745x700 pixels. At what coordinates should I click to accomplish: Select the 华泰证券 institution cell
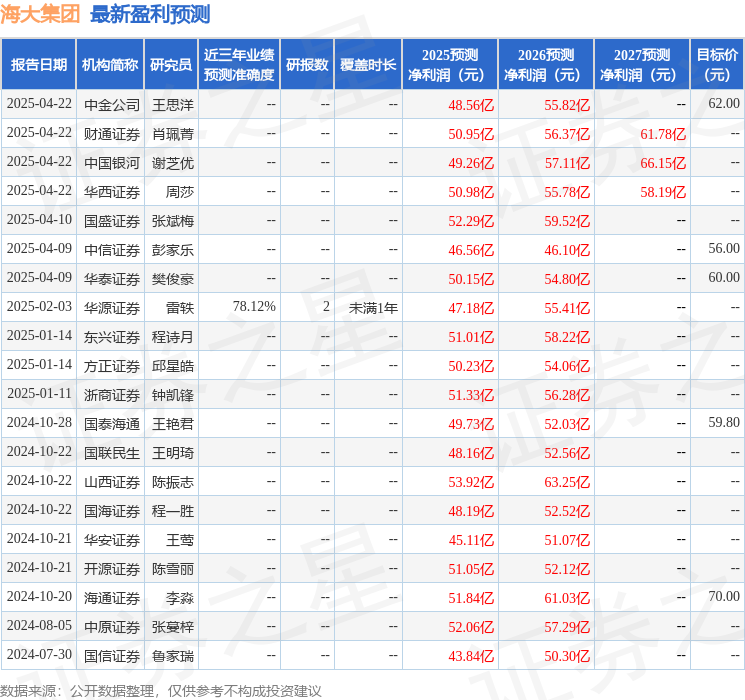(112, 279)
